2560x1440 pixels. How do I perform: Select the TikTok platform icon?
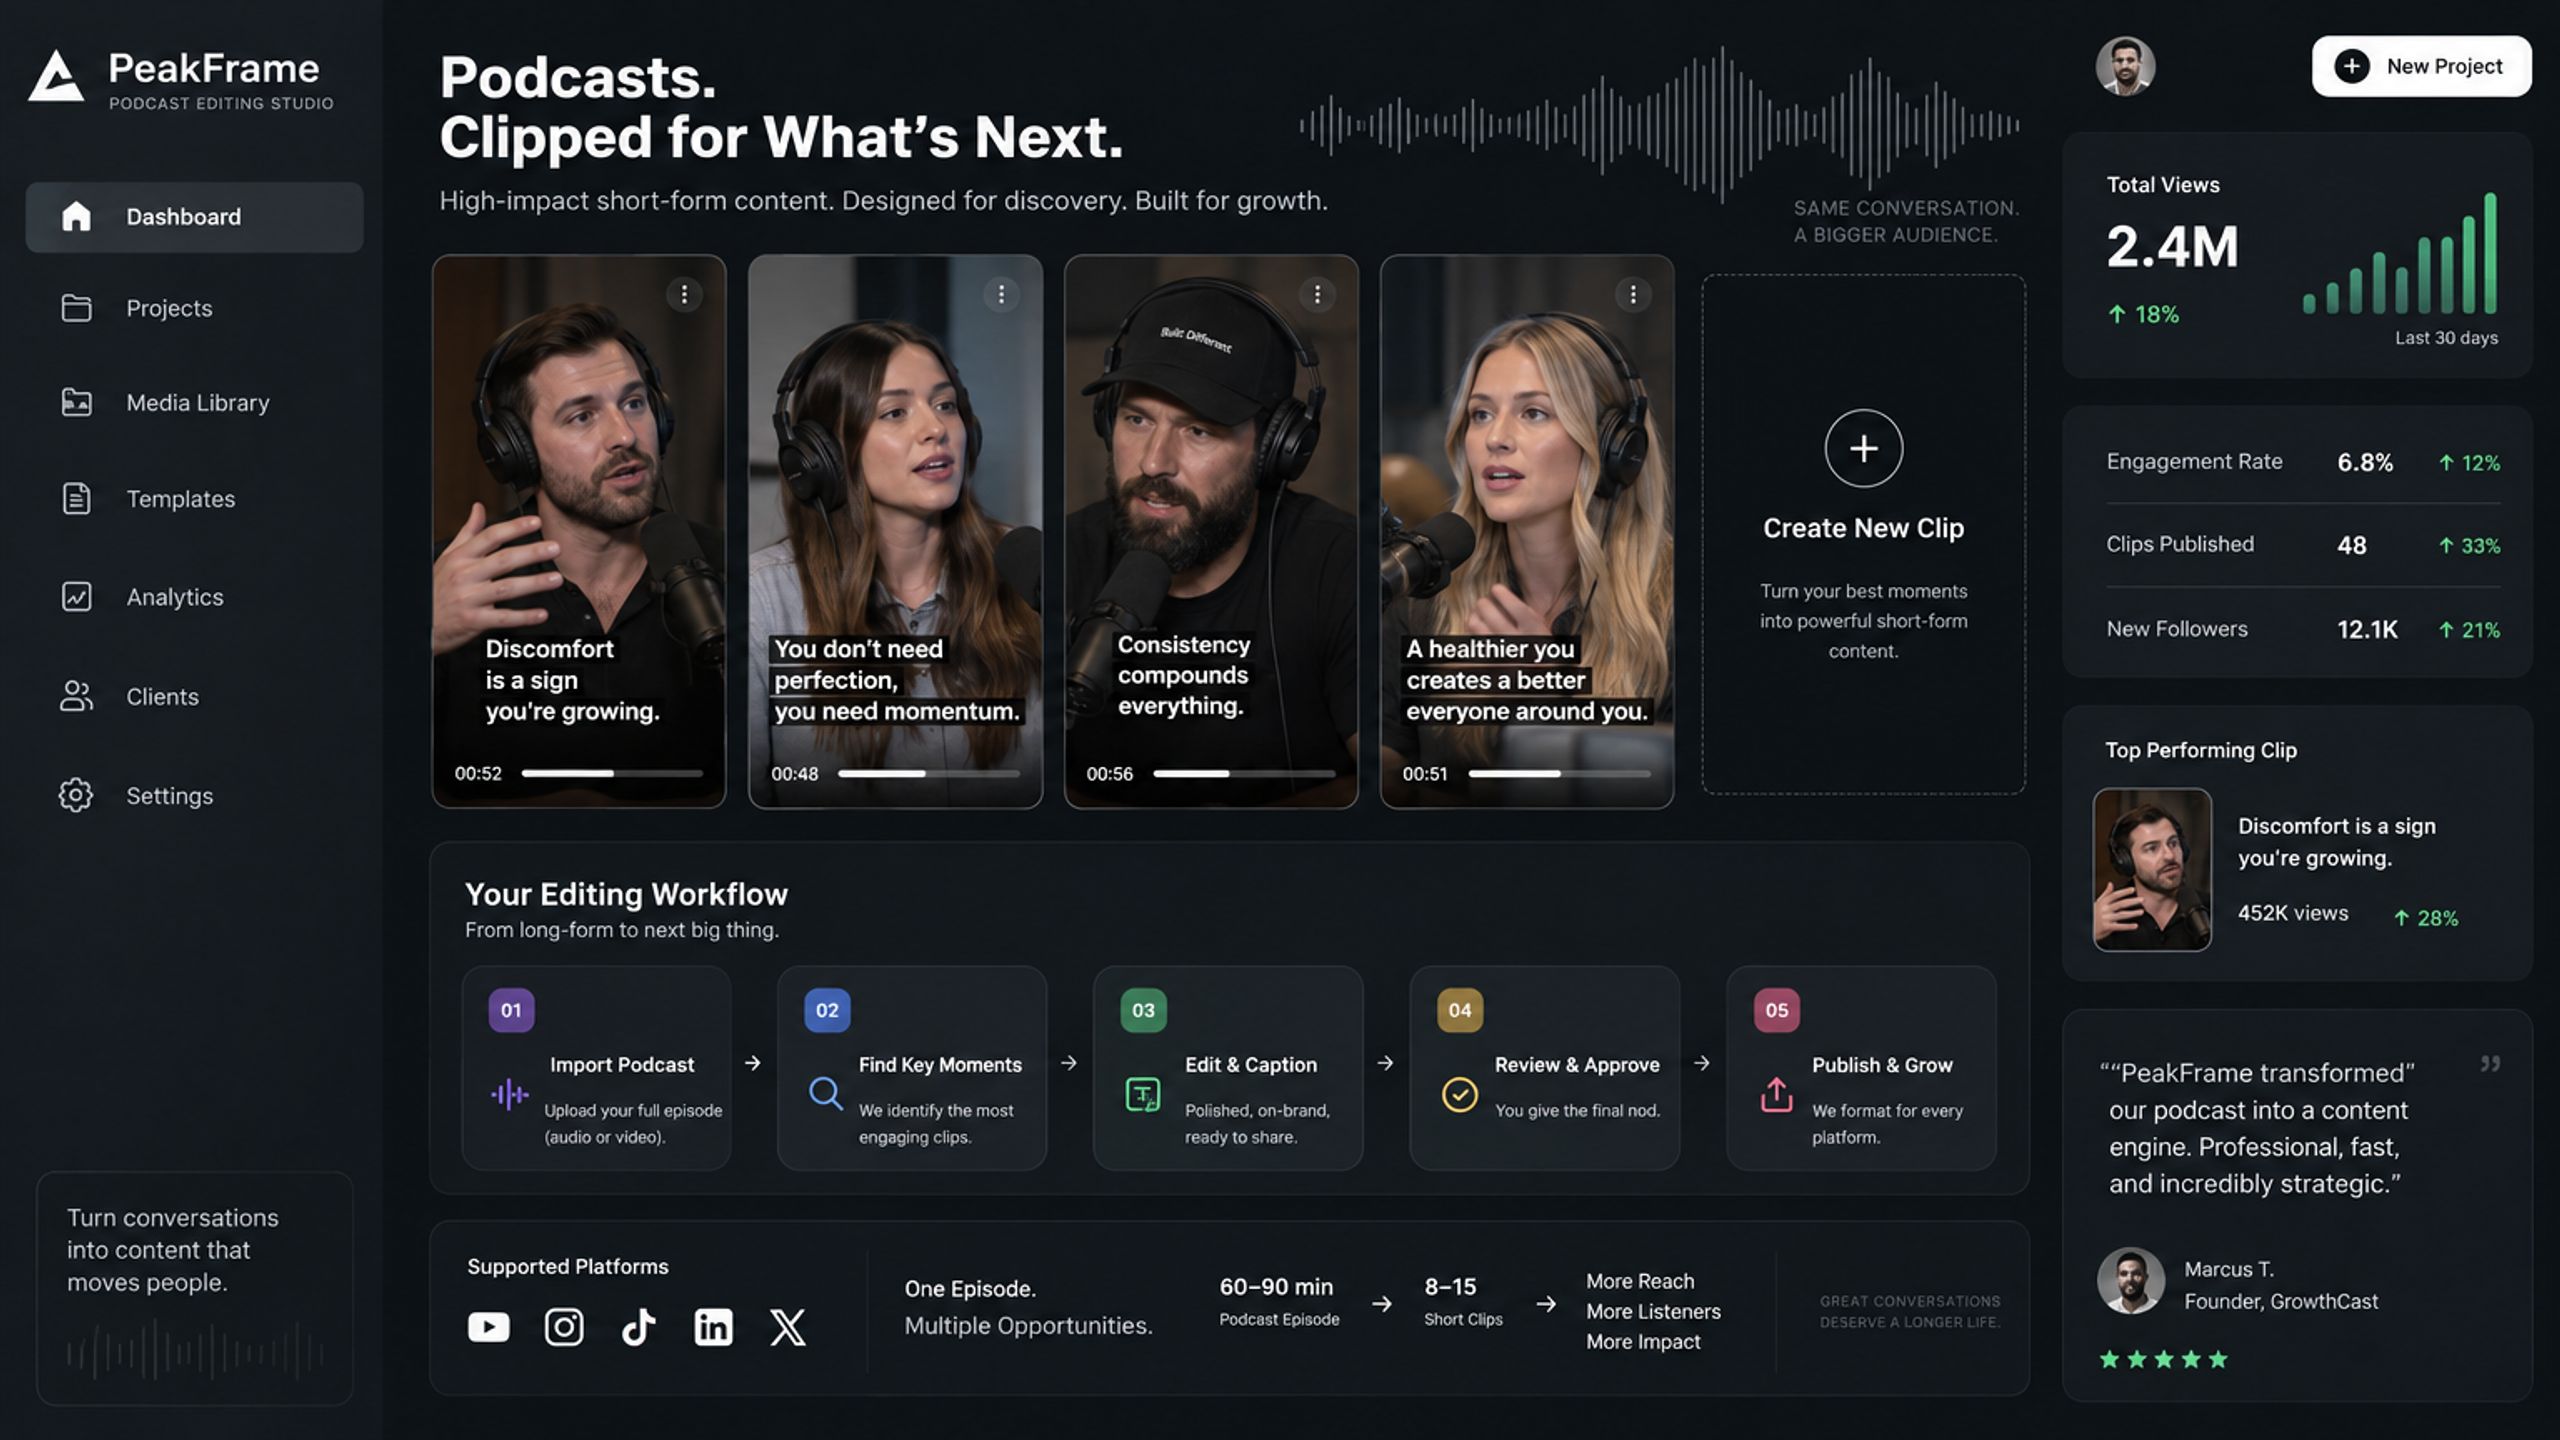pos(638,1327)
